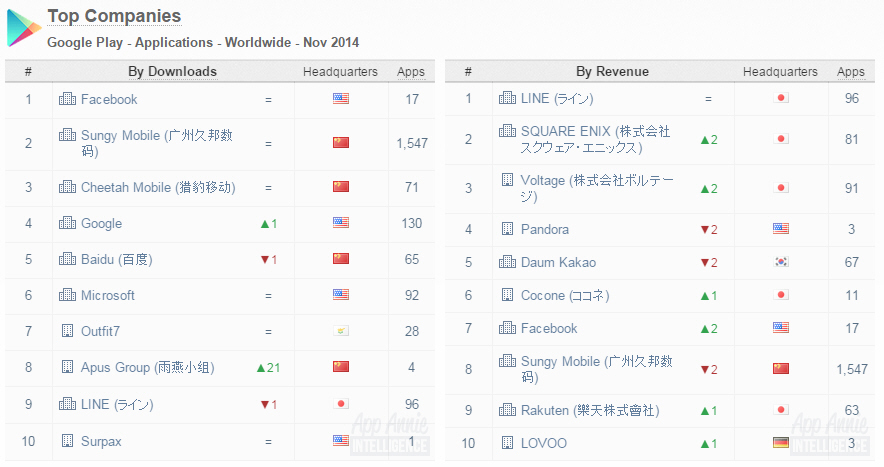Click the Apps header in the Downloads table

(x=410, y=72)
